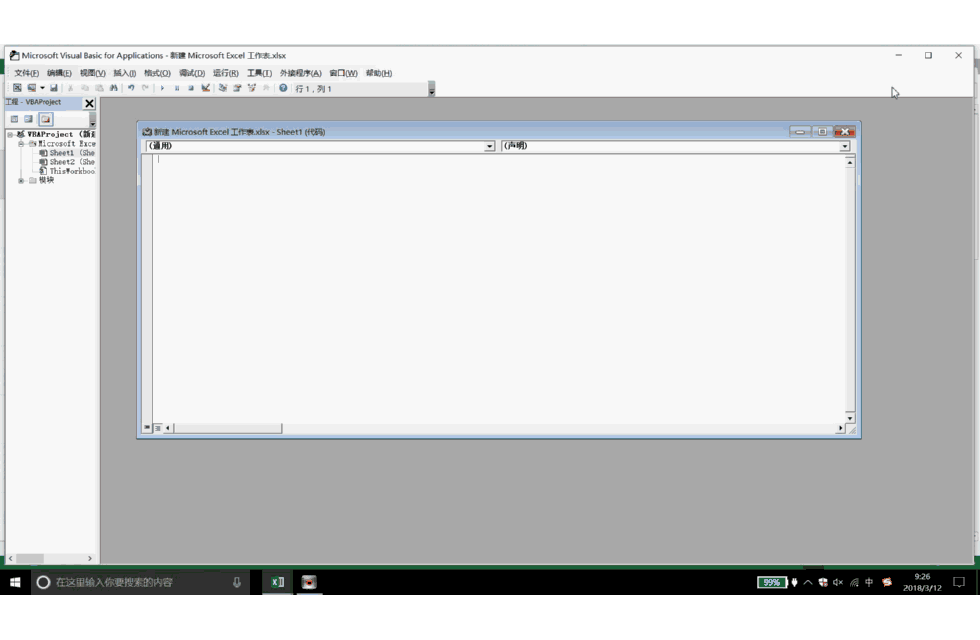Open Properties Window via toolbar icon

[237, 88]
